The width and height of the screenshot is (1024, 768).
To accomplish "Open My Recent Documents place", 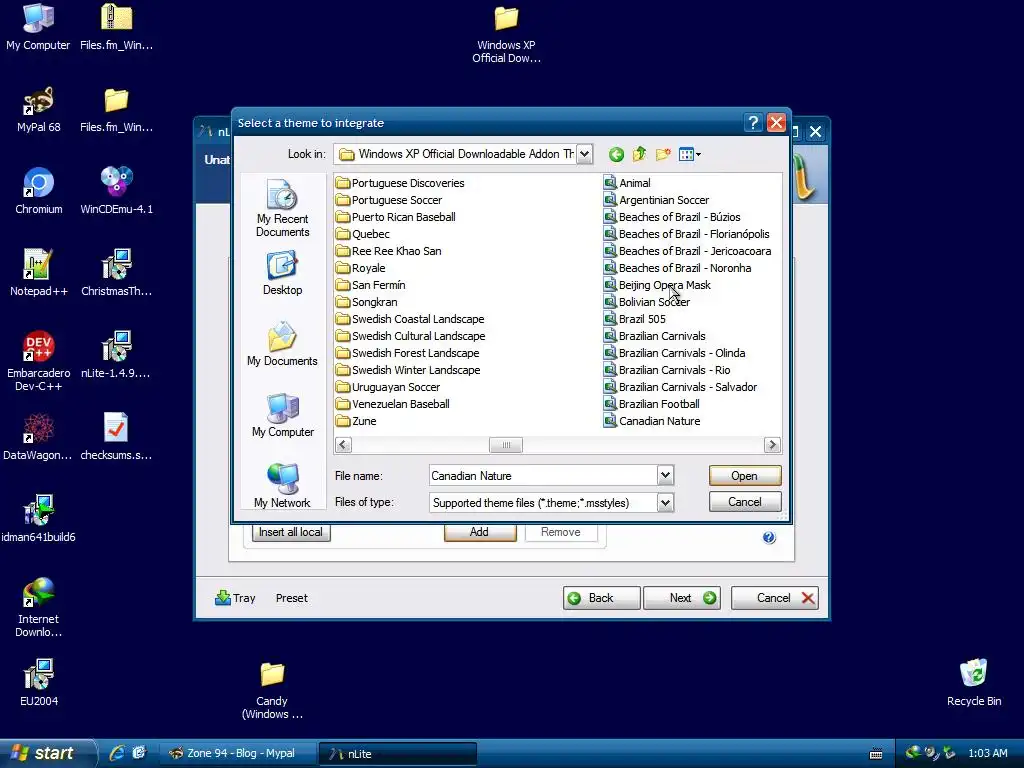I will pyautogui.click(x=282, y=208).
